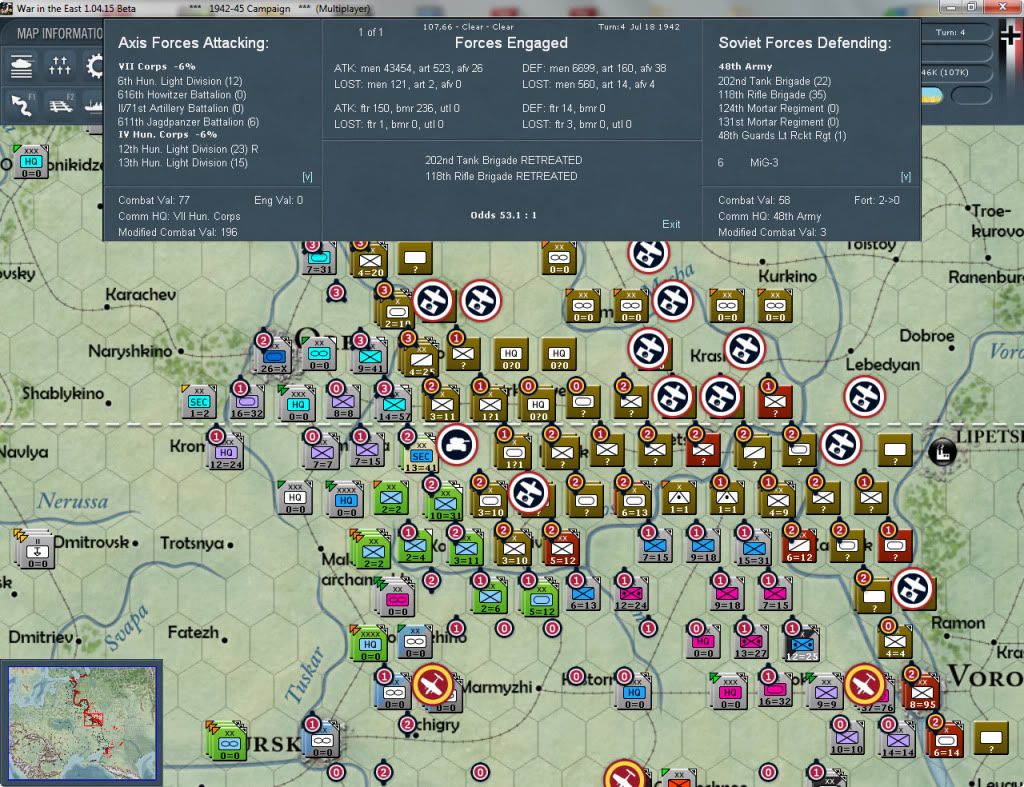The image size is (1024, 787).
Task: Select the 14=14 purple unit counter
Action: 897,740
